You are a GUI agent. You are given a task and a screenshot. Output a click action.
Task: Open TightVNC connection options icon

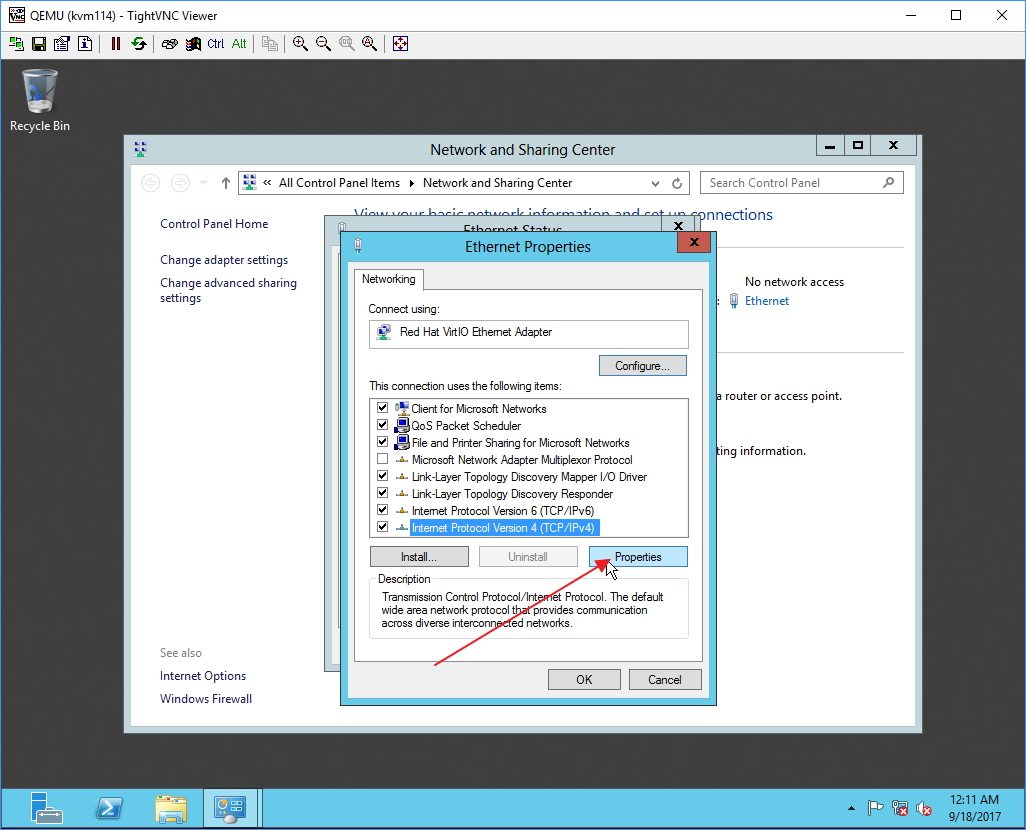pyautogui.click(x=62, y=44)
